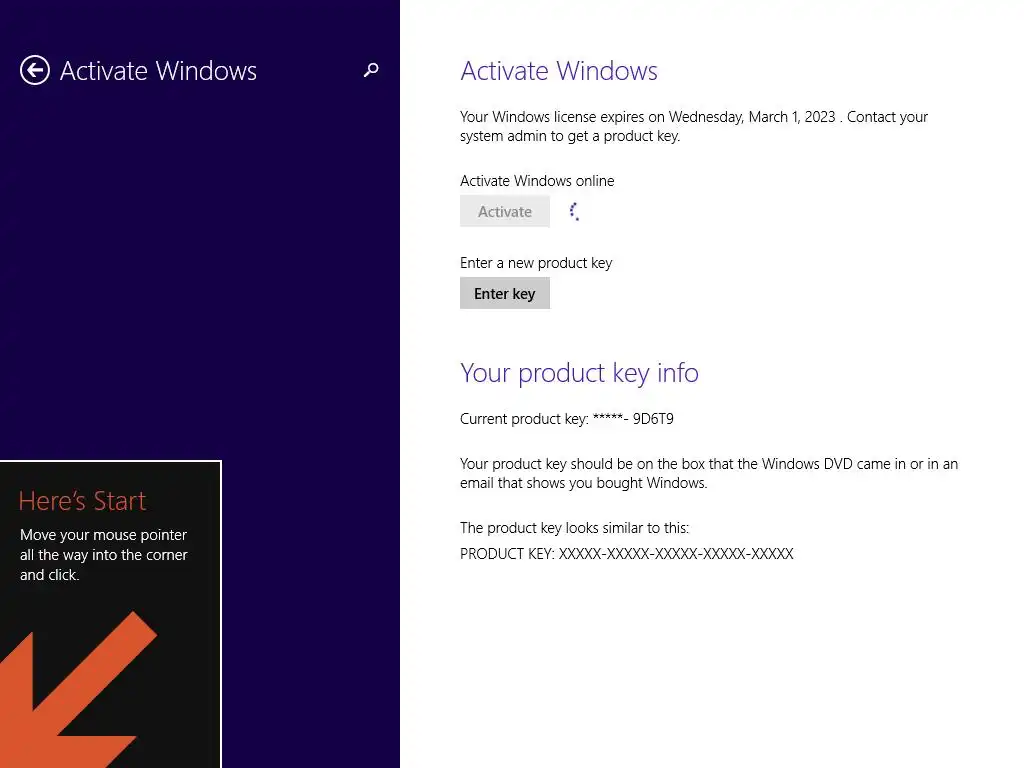
Task: Click the paragraph about the Windows DVD box
Action: [709, 473]
